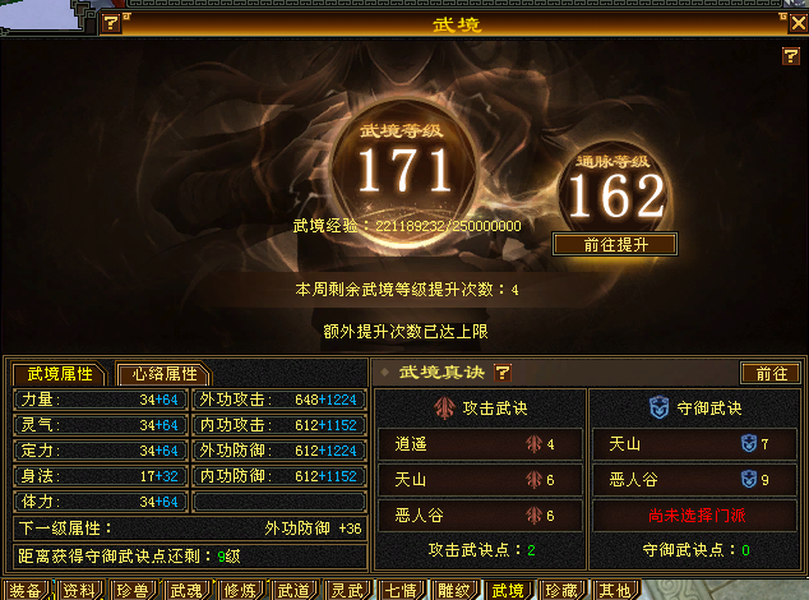
Task: Click the 外功攻击 stat row
Action: point(279,399)
